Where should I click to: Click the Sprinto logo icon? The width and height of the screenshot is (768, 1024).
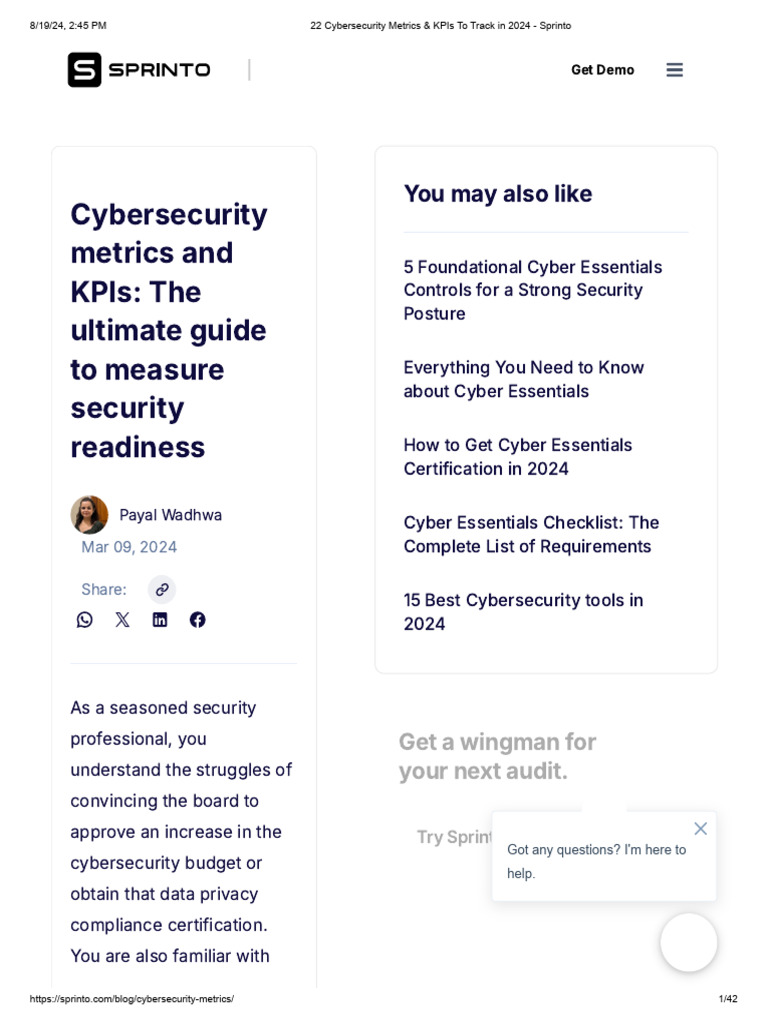(x=85, y=70)
